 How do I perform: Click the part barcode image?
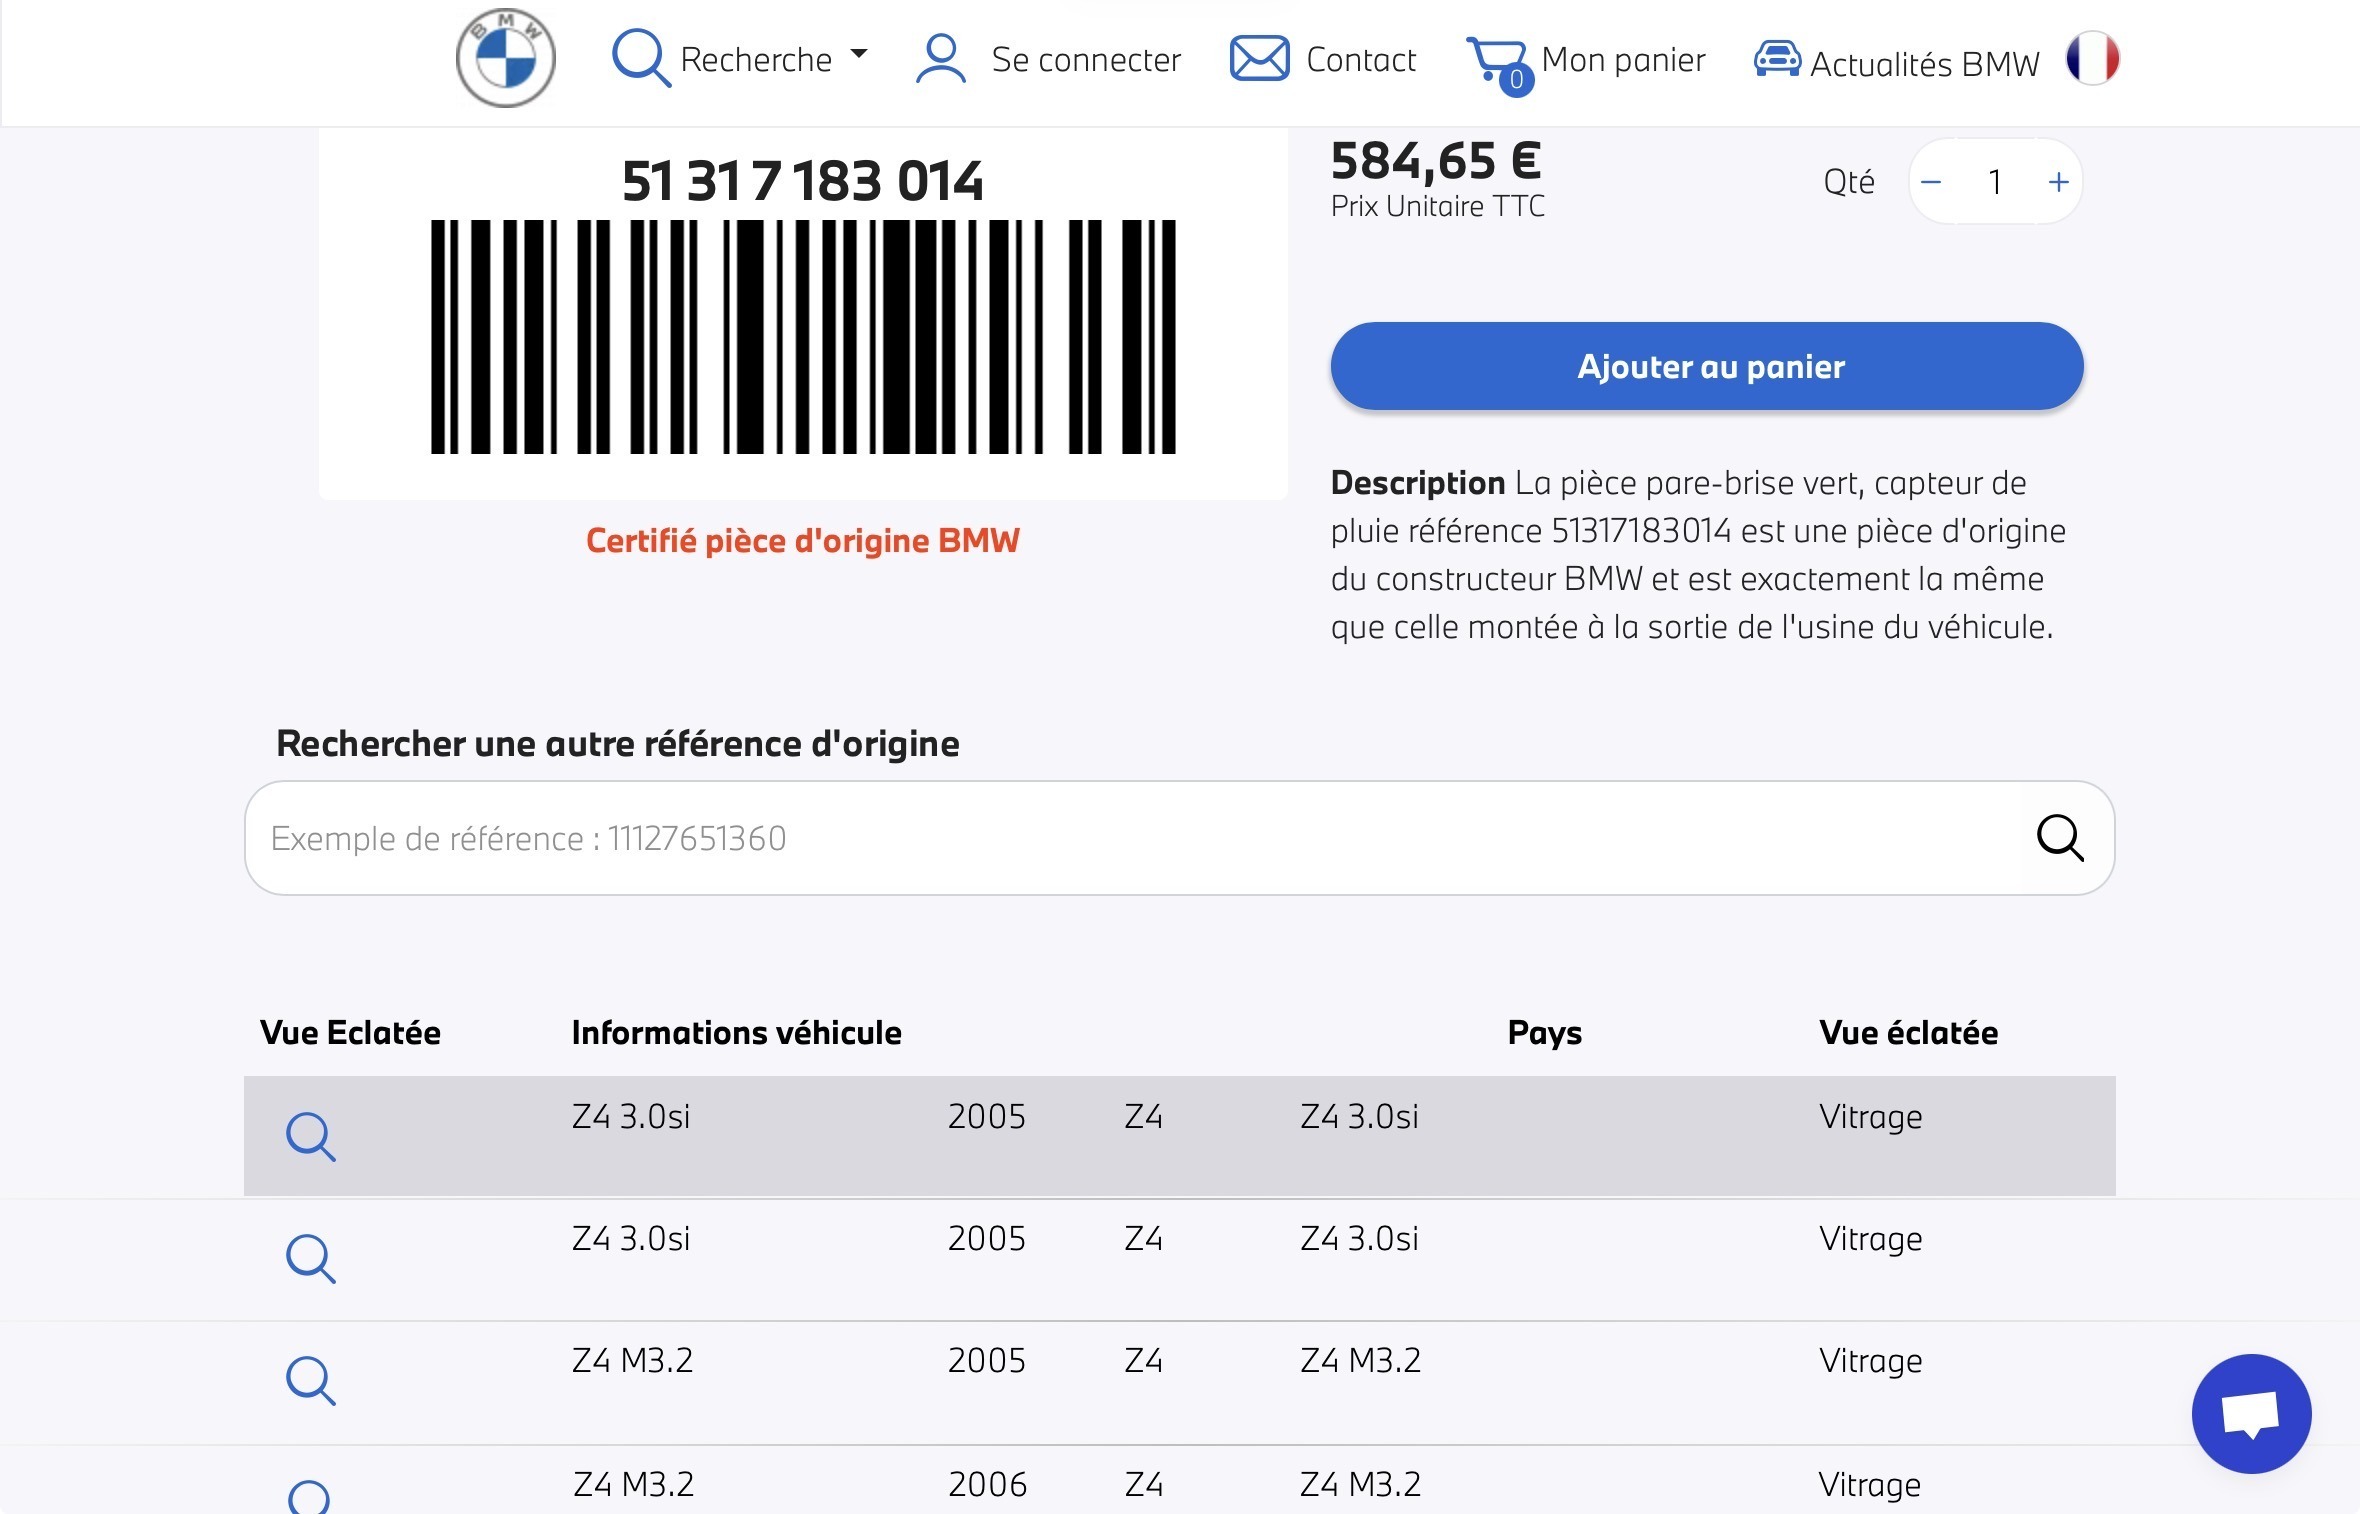click(803, 337)
